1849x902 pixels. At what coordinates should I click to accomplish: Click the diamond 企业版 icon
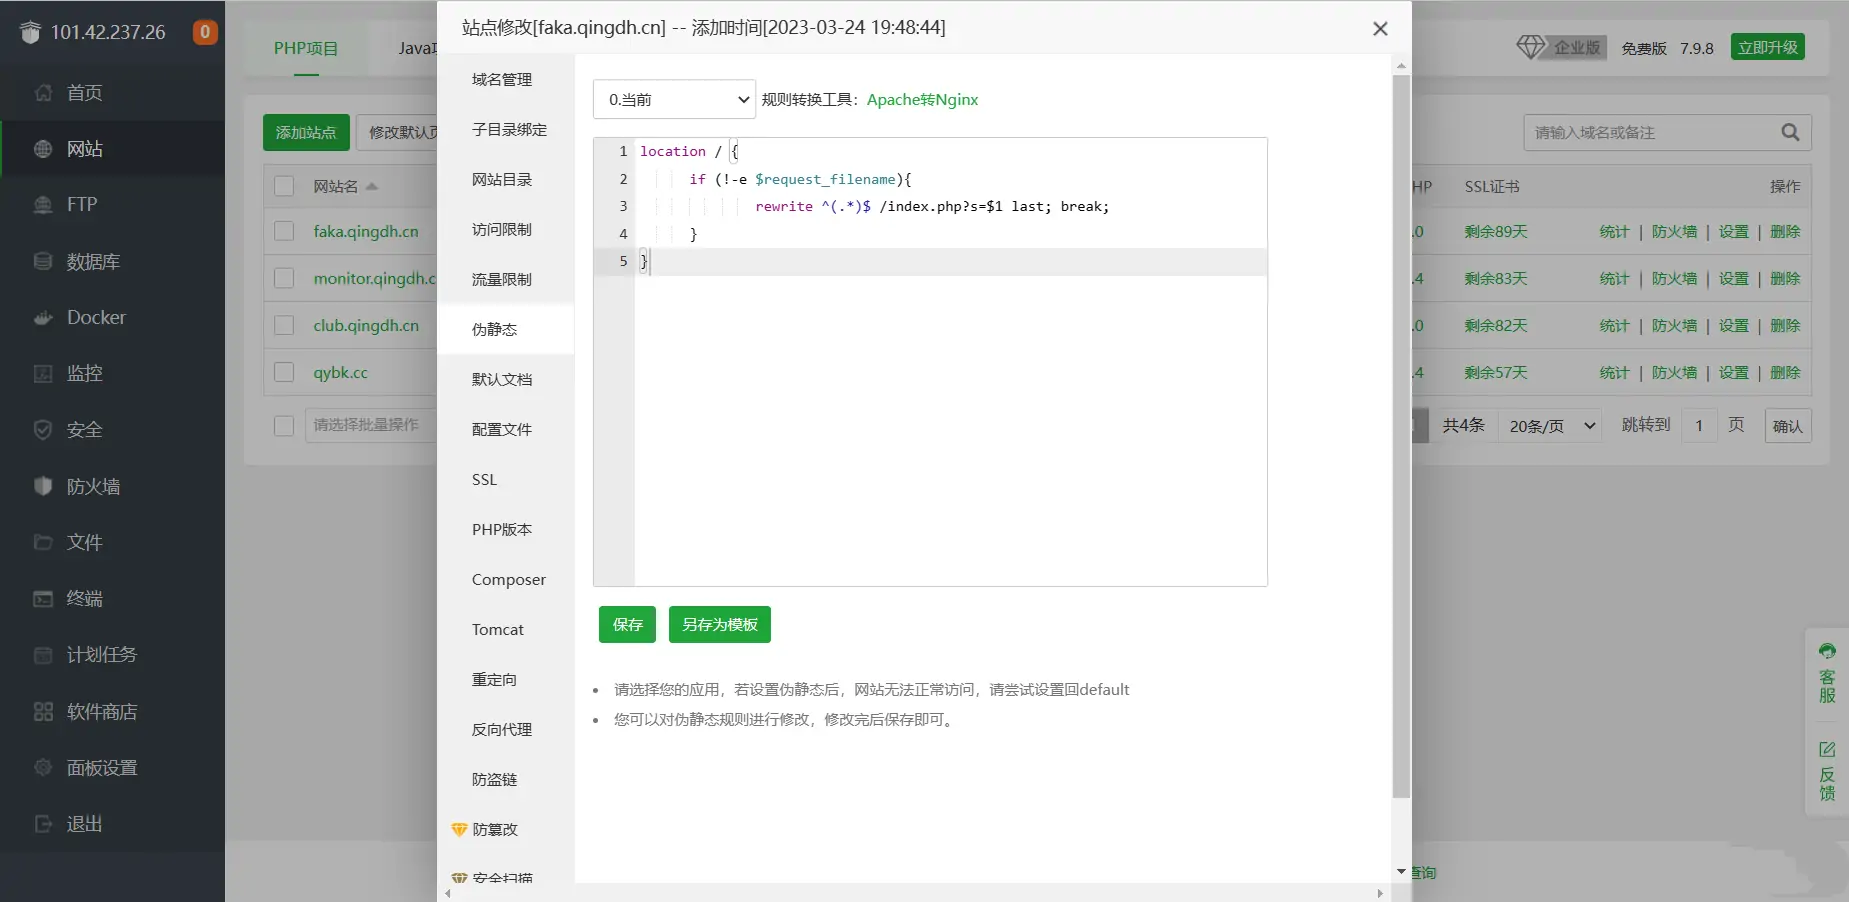(1531, 47)
